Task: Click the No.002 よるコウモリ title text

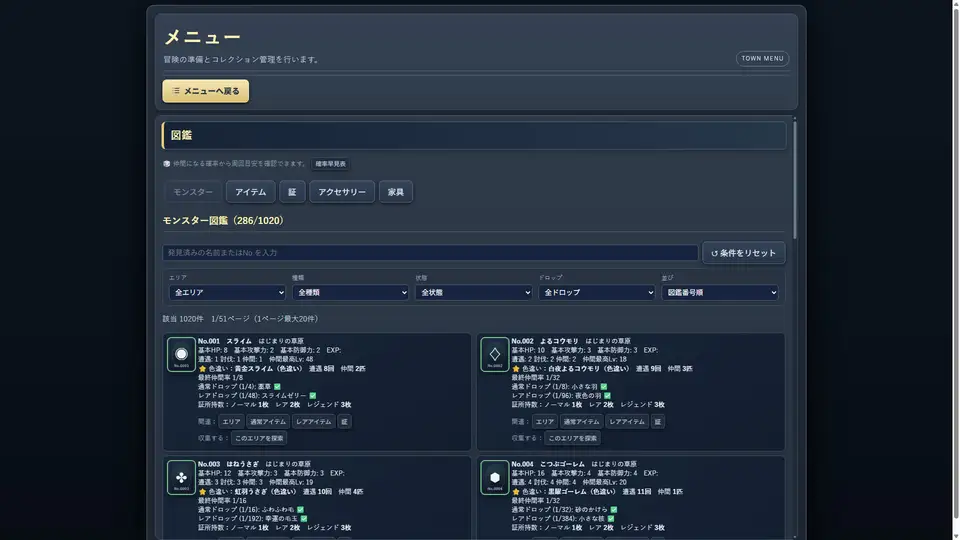Action: pyautogui.click(x=545, y=341)
